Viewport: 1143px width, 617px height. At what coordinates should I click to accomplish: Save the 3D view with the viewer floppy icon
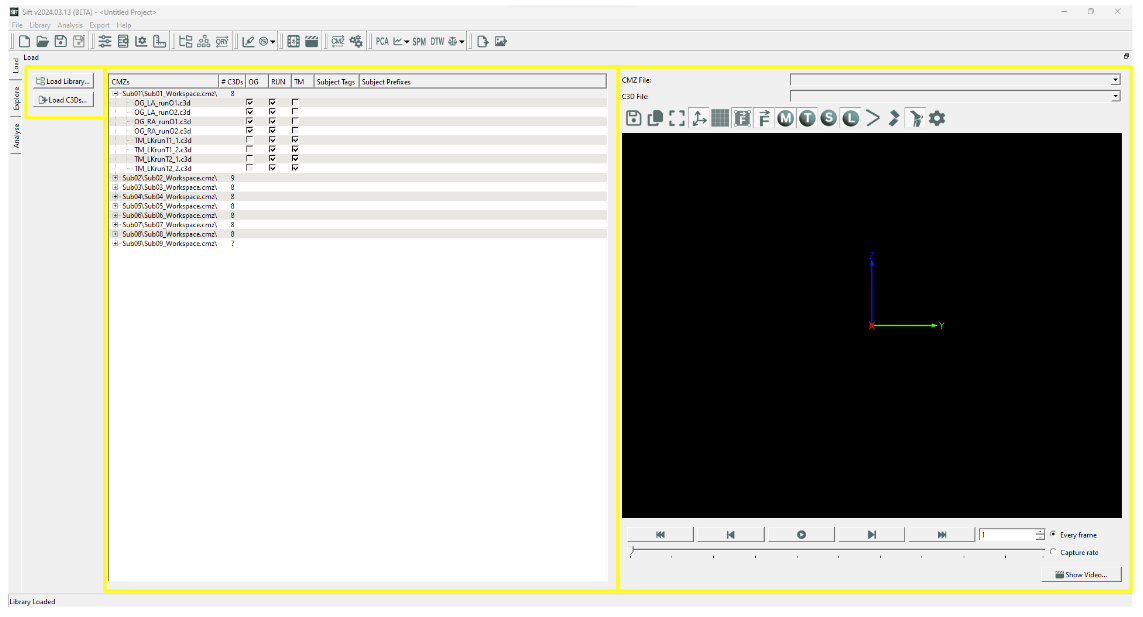coord(633,118)
